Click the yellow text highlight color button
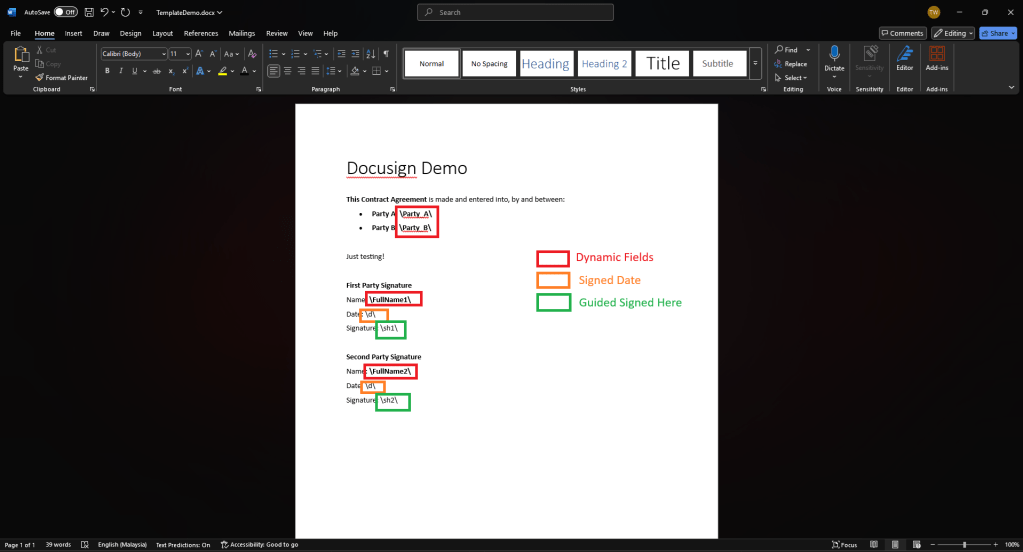This screenshot has height=552, width=1023. [222, 71]
